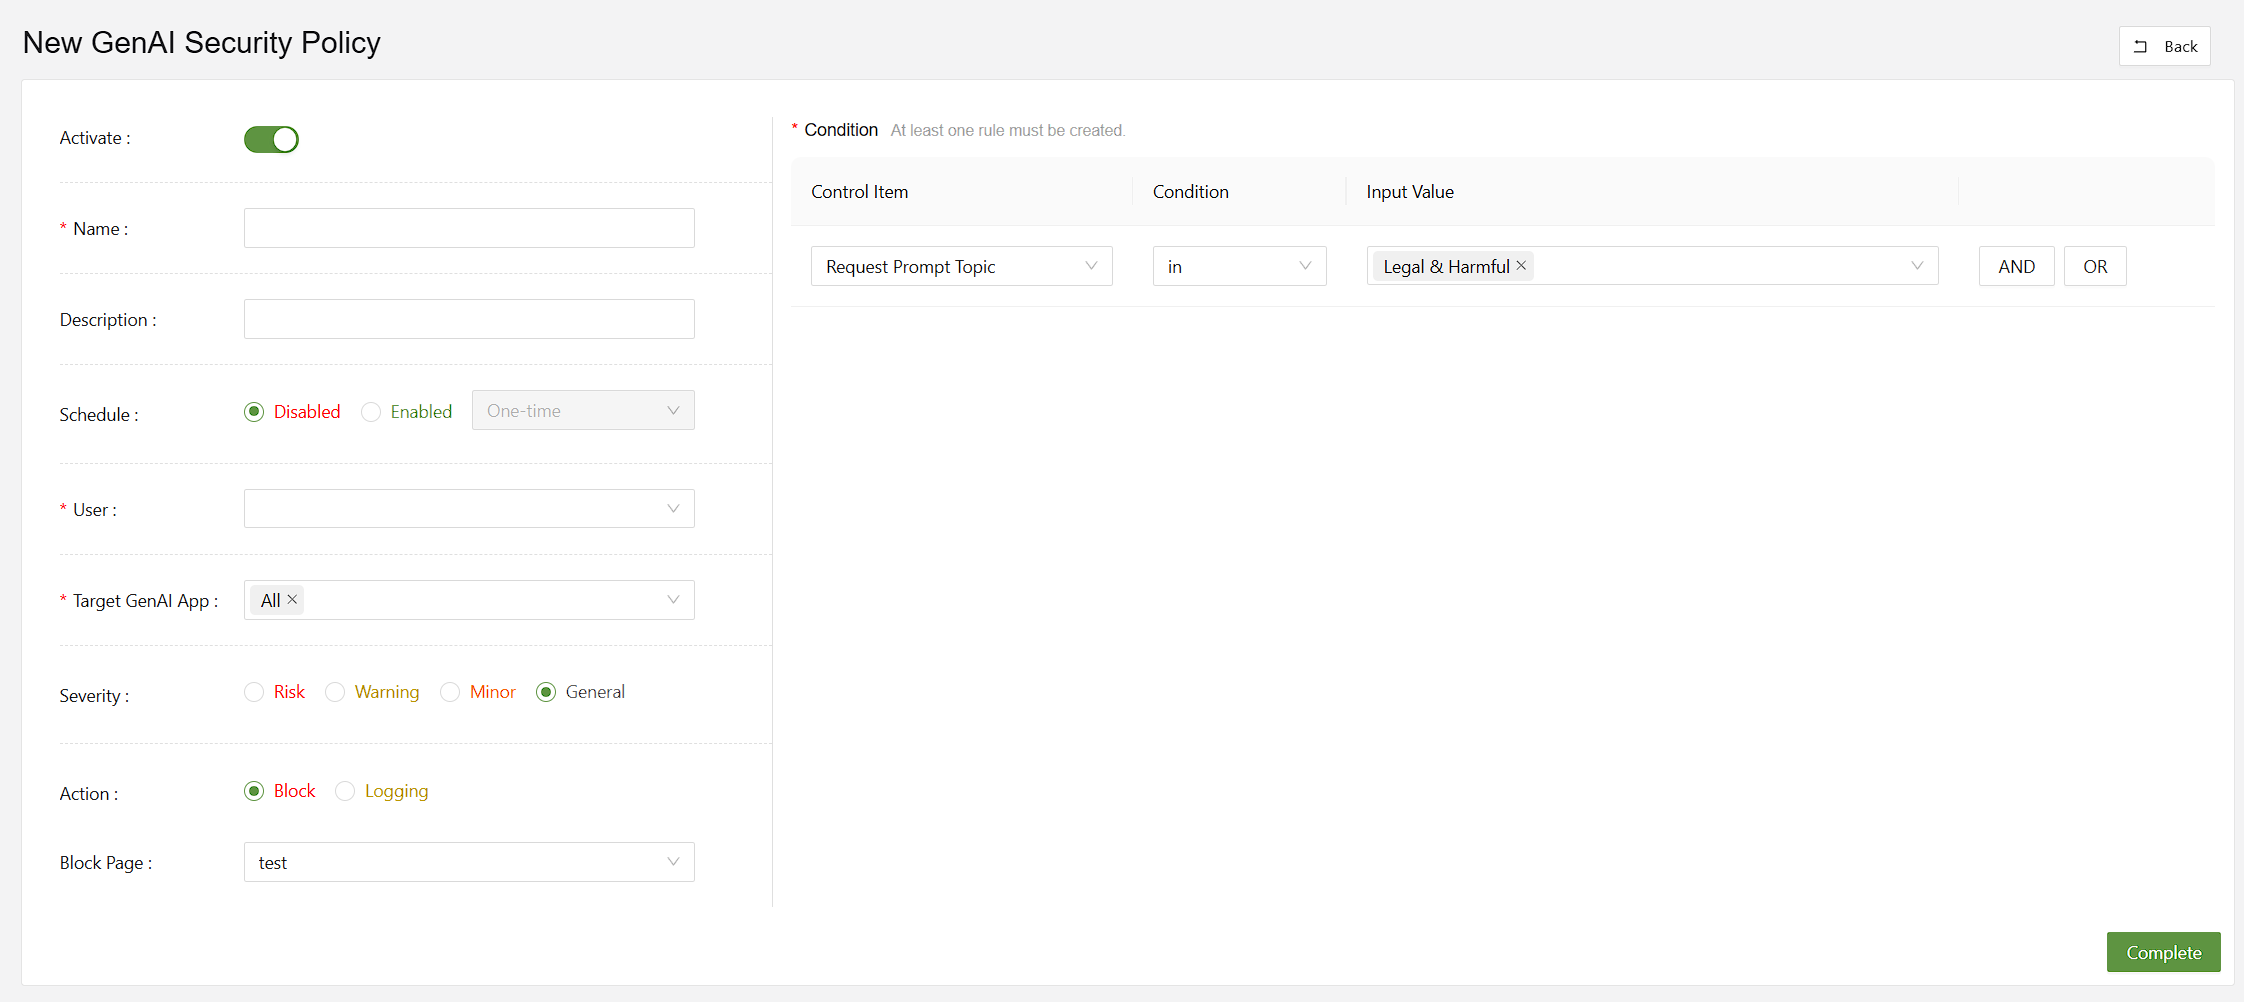Add an OR rule condition
2244x1002 pixels.
(2095, 266)
